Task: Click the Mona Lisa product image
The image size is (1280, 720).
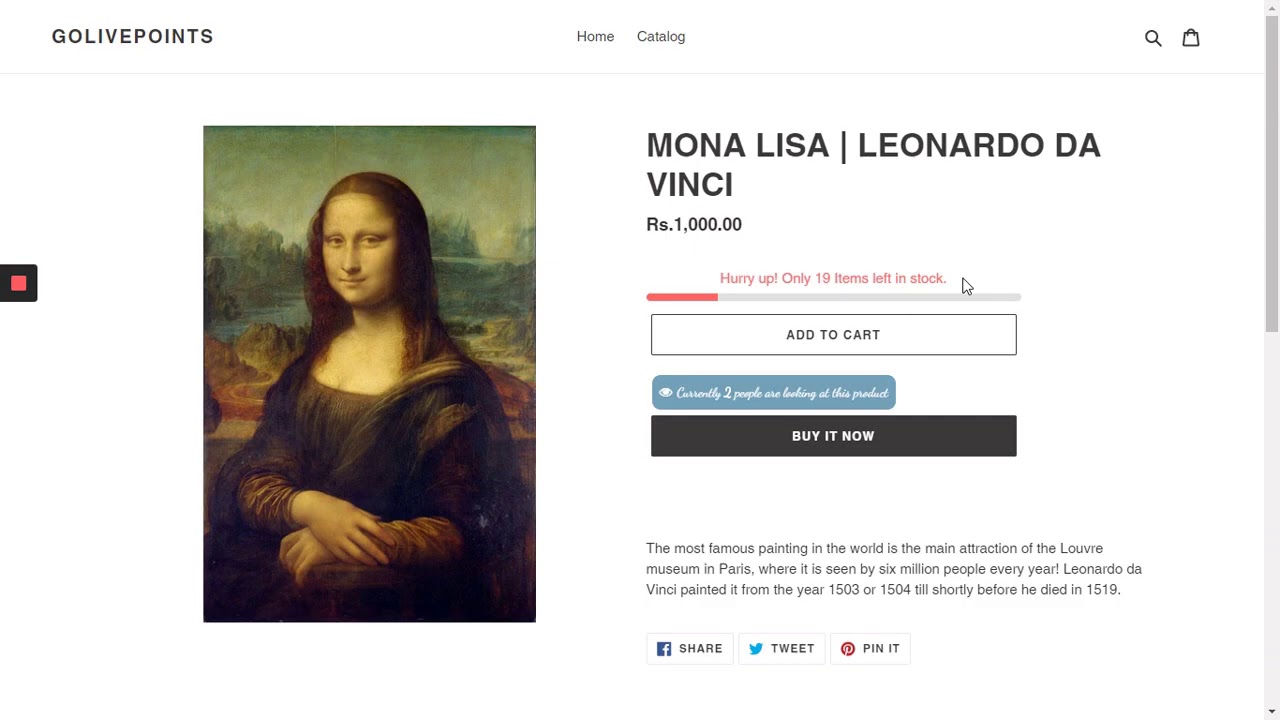Action: pyautogui.click(x=369, y=374)
